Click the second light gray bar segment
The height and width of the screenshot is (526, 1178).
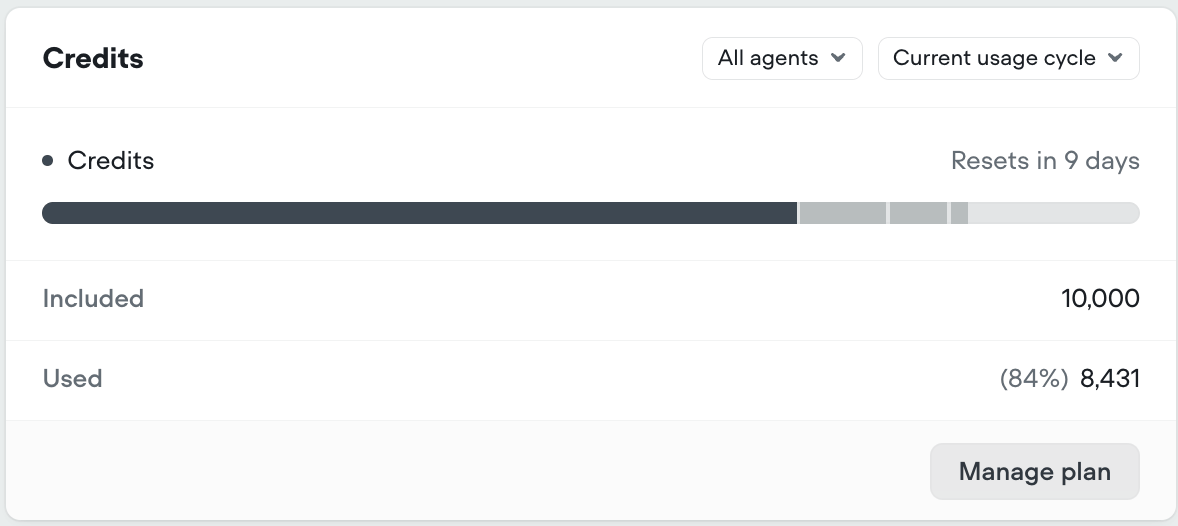coord(918,213)
